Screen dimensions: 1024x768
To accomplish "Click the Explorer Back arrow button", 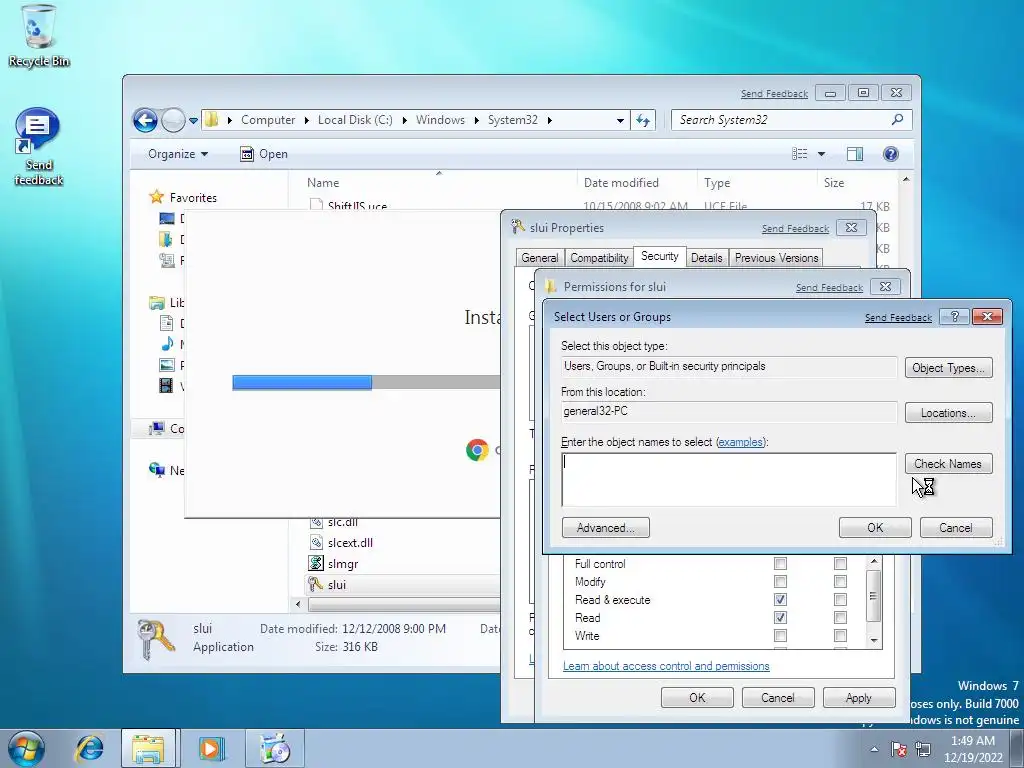I will (x=145, y=120).
